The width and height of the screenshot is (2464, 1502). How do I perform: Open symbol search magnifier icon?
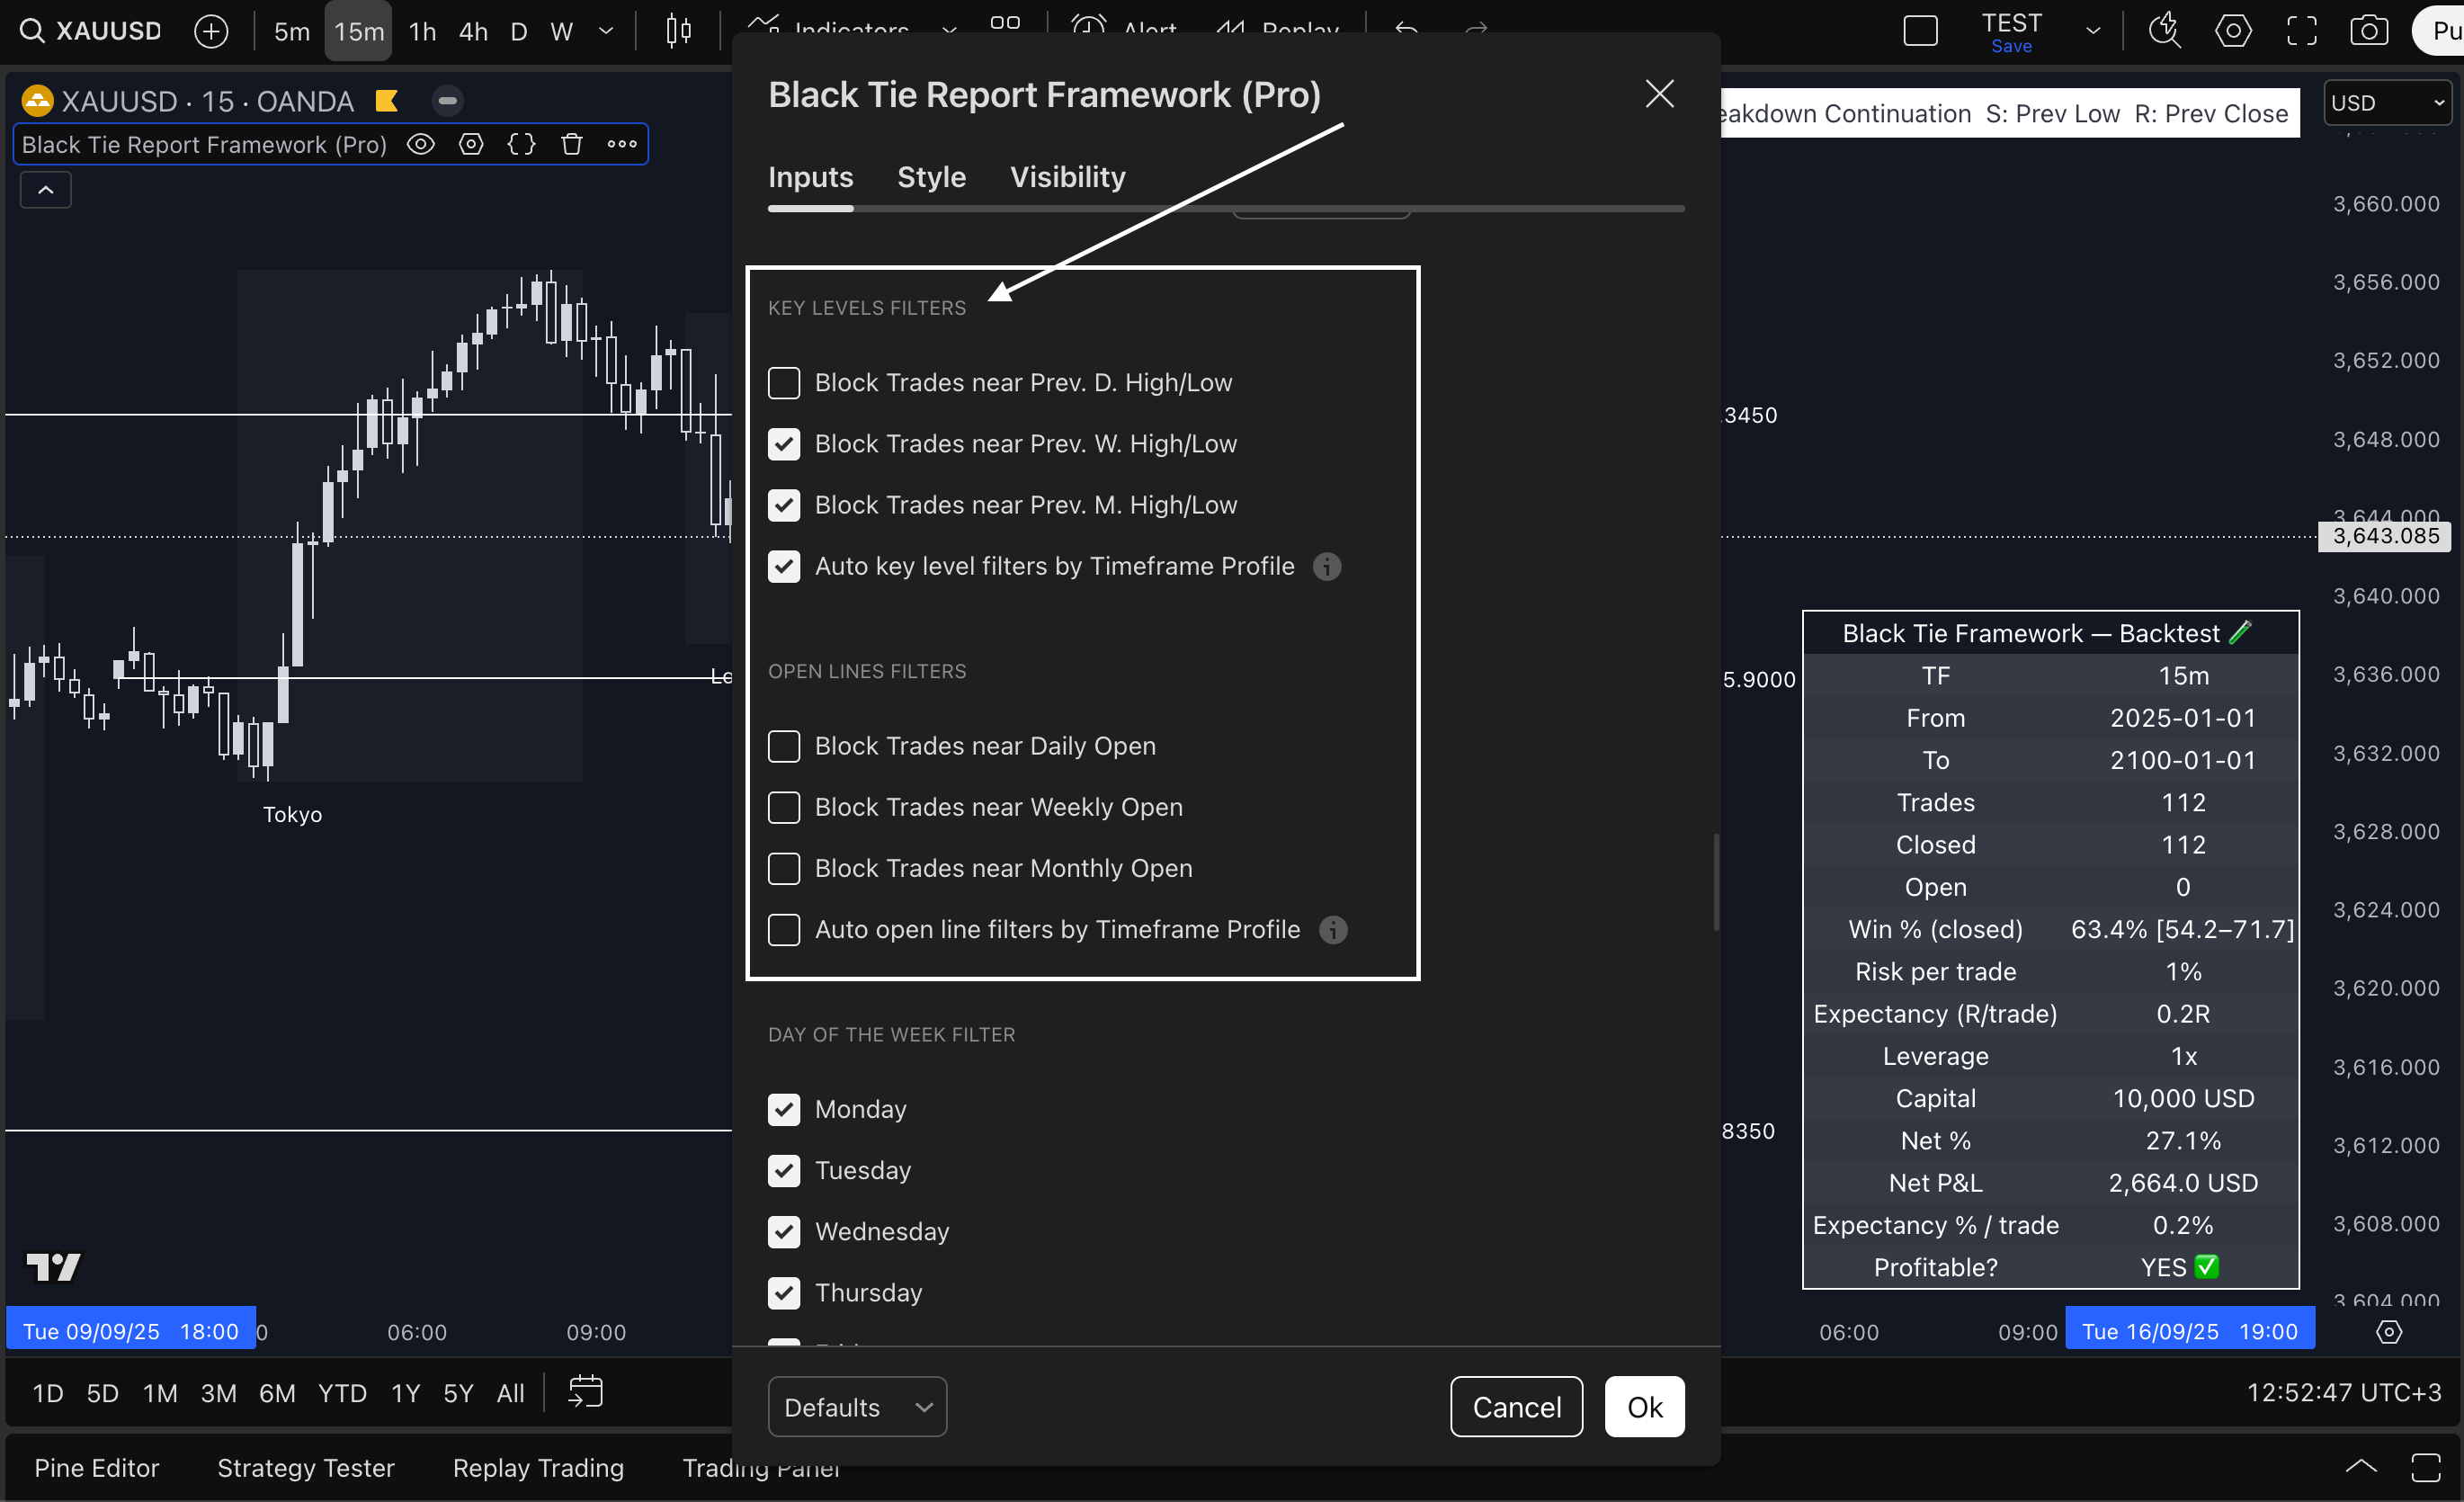pyautogui.click(x=32, y=31)
